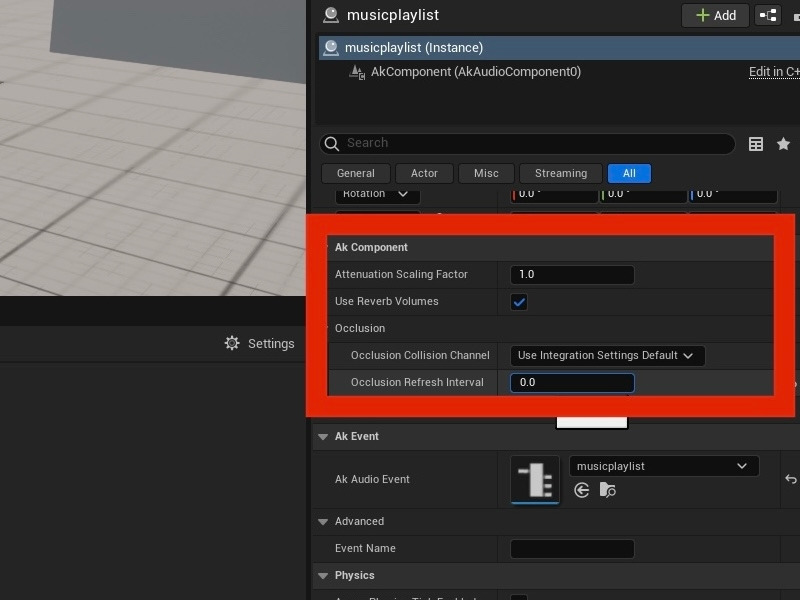The width and height of the screenshot is (800, 600).
Task: Click the AkComponent audio component icon
Action: [x=357, y=72]
